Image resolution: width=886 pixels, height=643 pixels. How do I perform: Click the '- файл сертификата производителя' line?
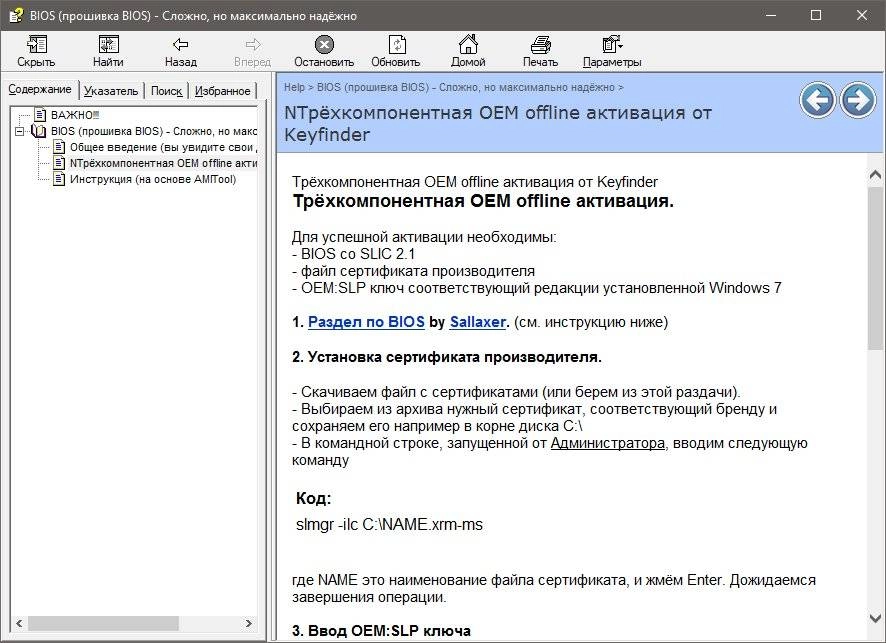pyautogui.click(x=414, y=271)
